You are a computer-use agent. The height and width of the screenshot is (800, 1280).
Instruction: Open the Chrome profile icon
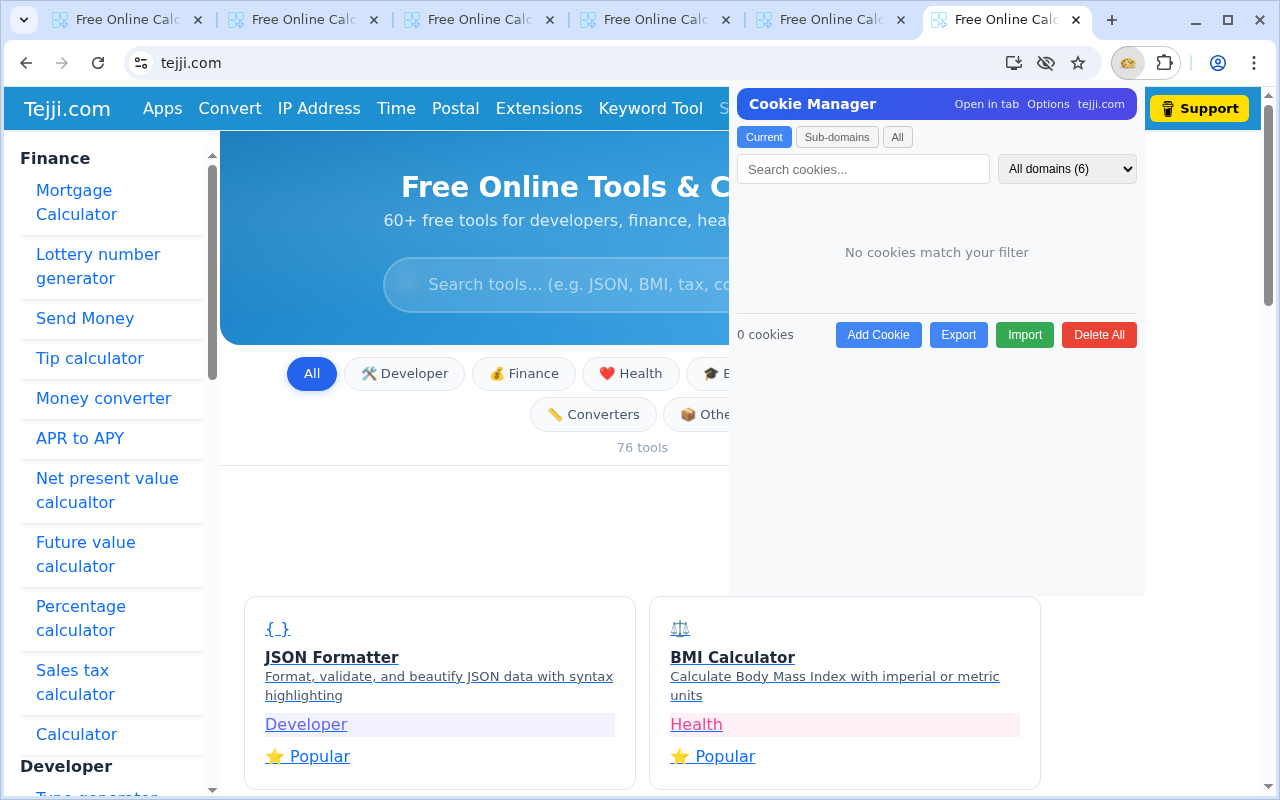(1218, 63)
